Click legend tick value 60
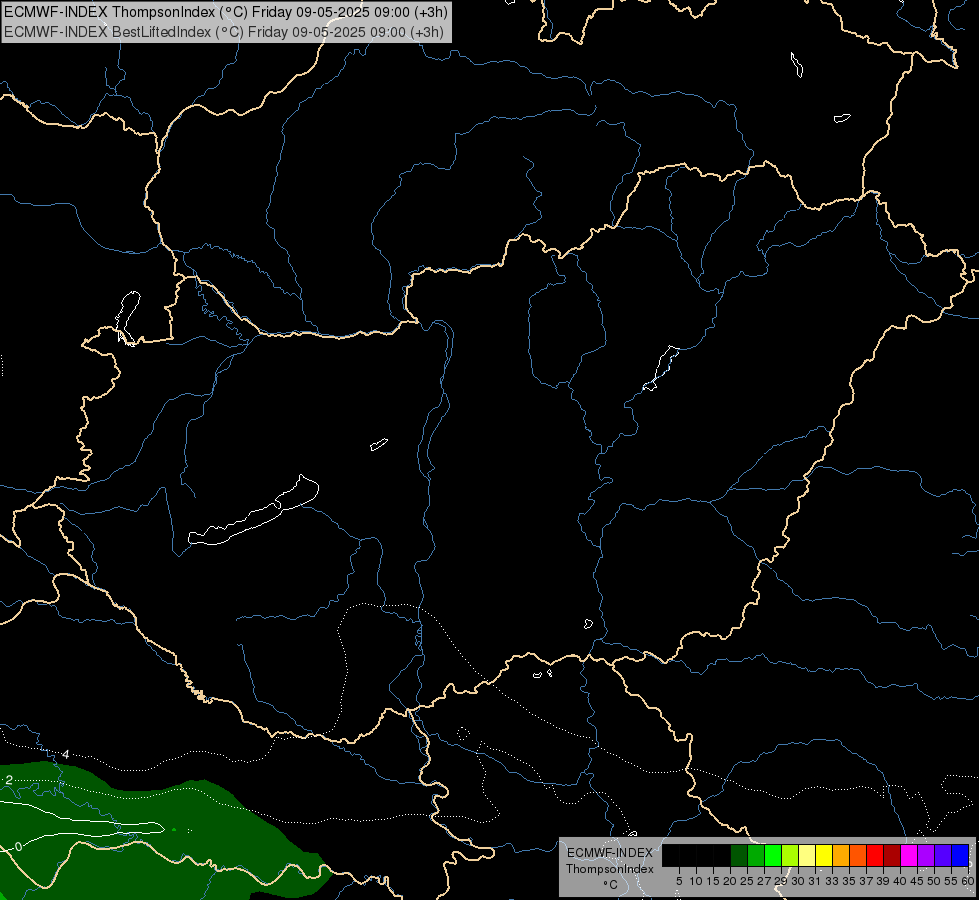The image size is (979, 900). pos(968,881)
